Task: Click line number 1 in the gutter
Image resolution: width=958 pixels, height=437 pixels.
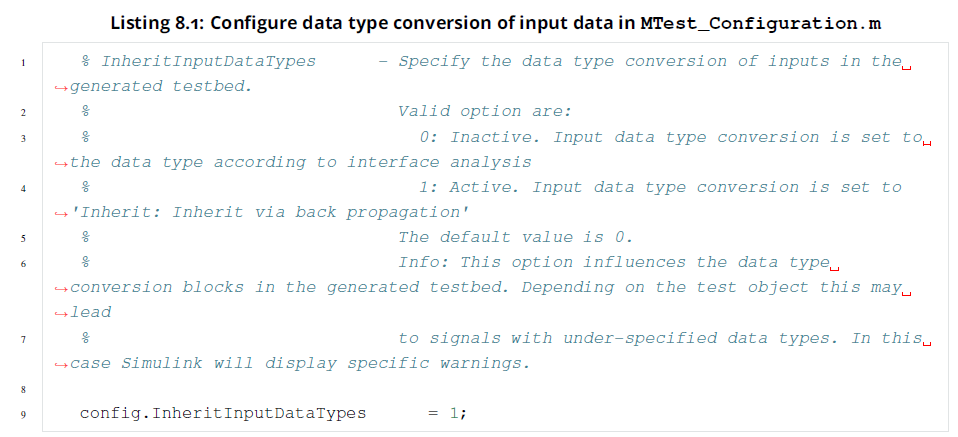Action: (x=21, y=63)
